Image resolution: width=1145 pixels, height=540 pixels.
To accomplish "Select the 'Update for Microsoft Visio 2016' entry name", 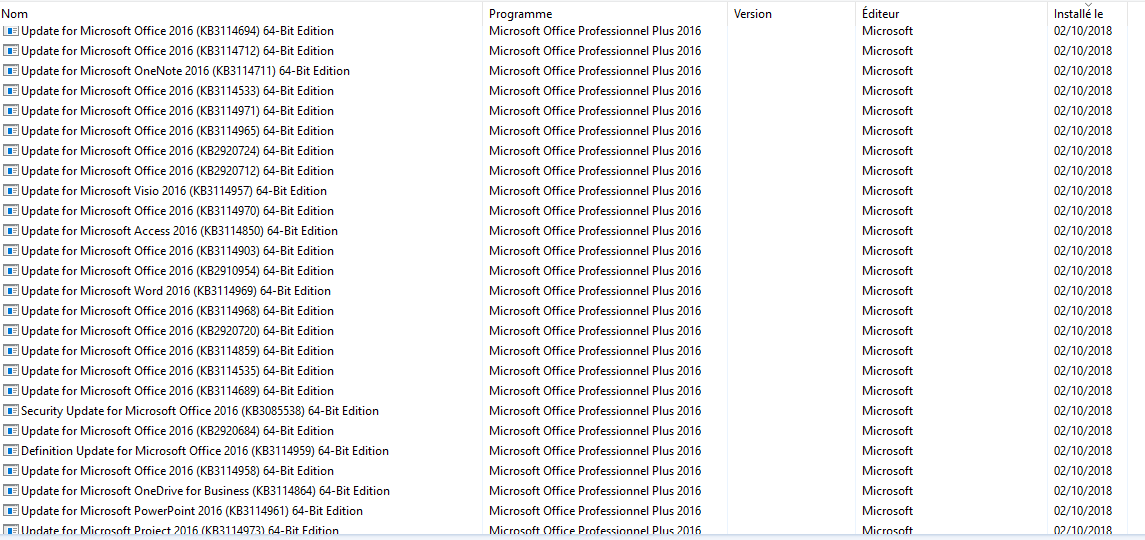I will 174,191.
